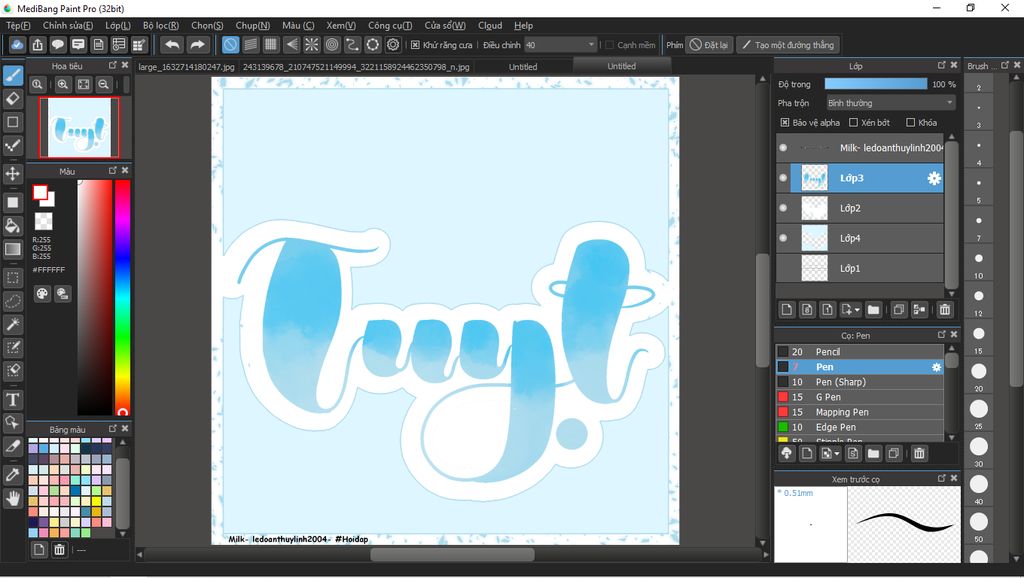Select the G Pen brush
Screen dimensions: 1024x578
(860, 397)
